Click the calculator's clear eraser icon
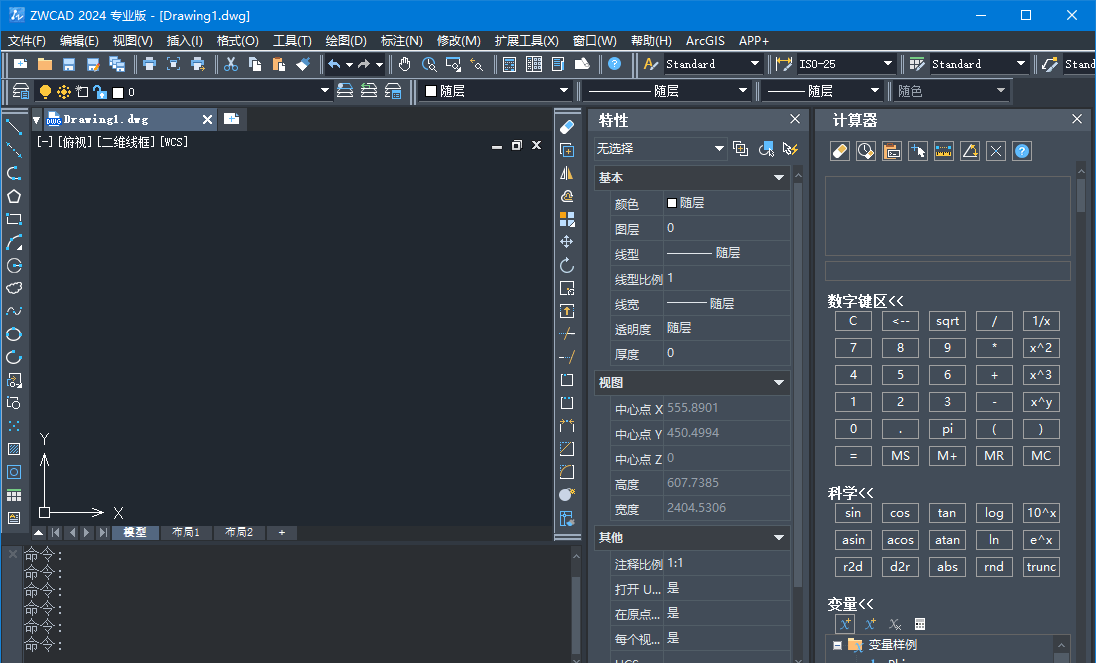 tap(839, 151)
